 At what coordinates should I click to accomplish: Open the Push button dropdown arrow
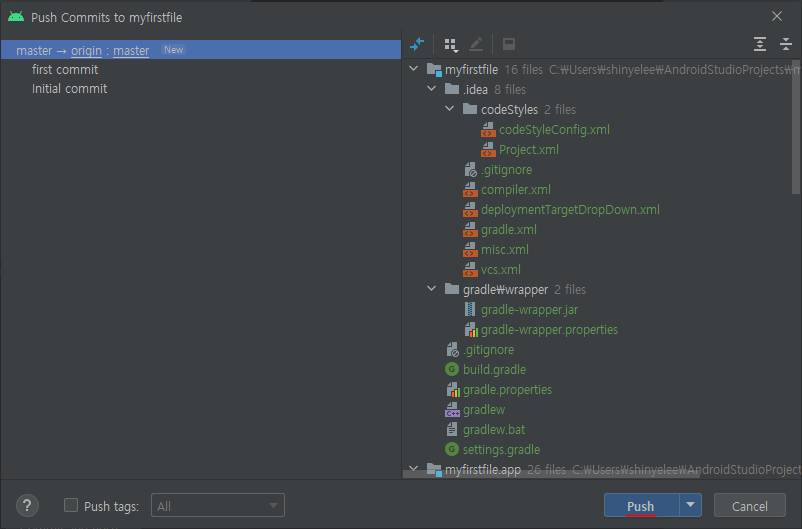(x=690, y=505)
